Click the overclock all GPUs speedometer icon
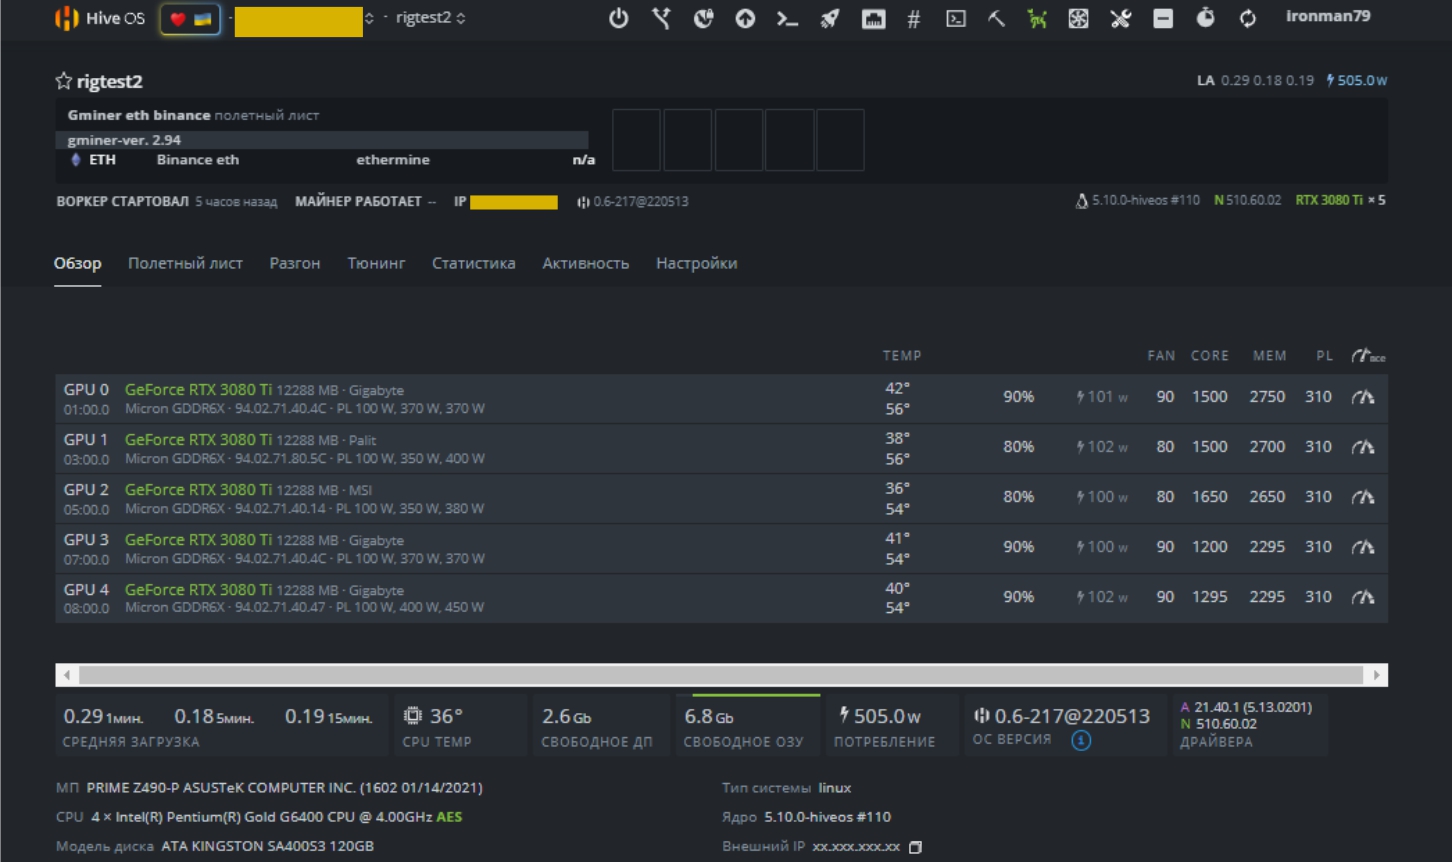 pyautogui.click(x=1368, y=356)
